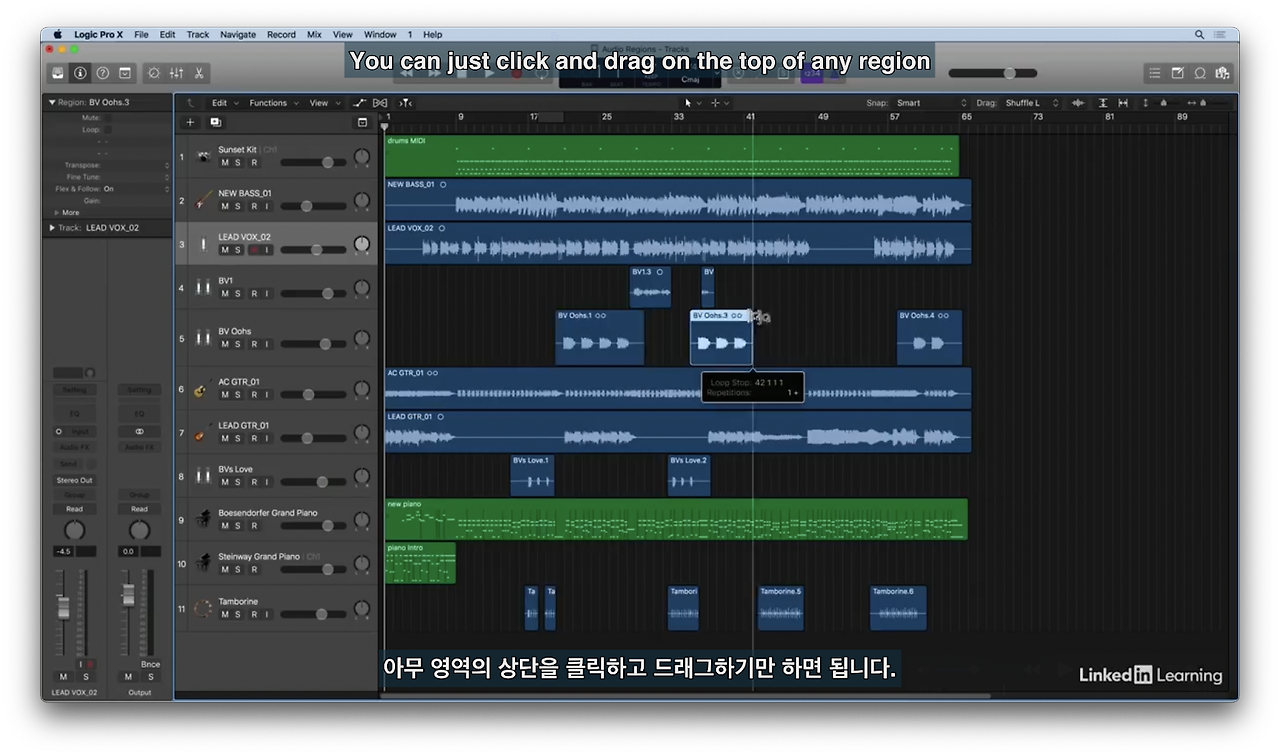Click the Apple menu logo
The image size is (1280, 756).
57,34
